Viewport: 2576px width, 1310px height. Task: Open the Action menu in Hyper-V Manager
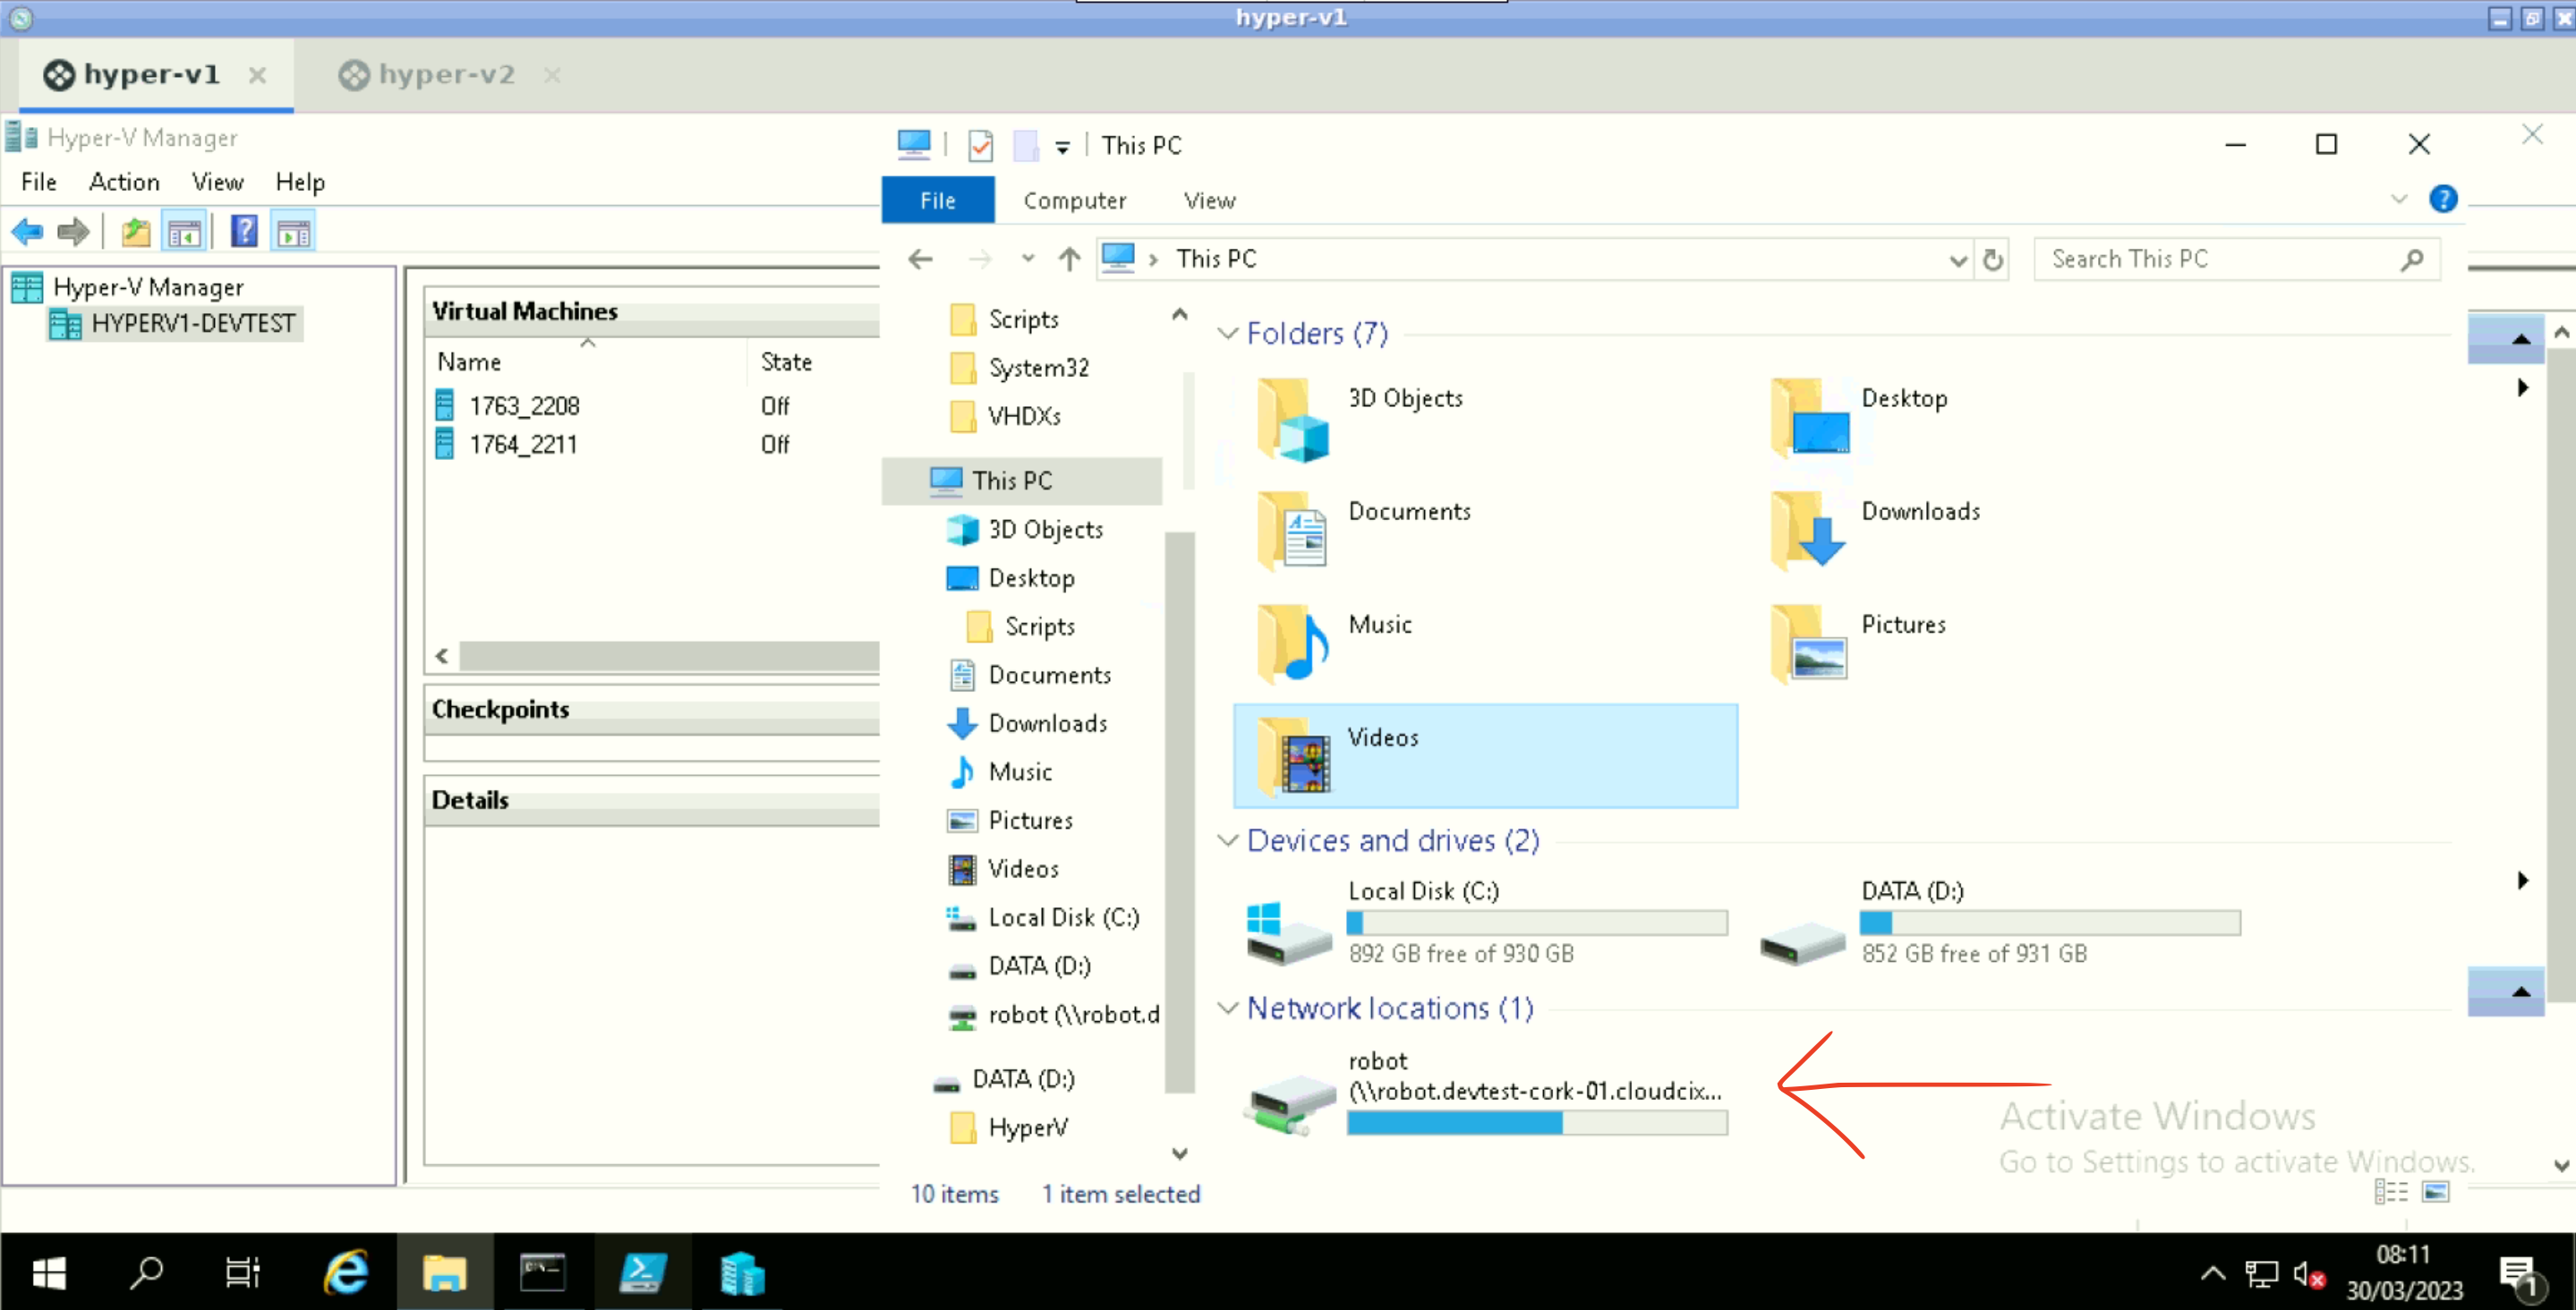click(124, 182)
